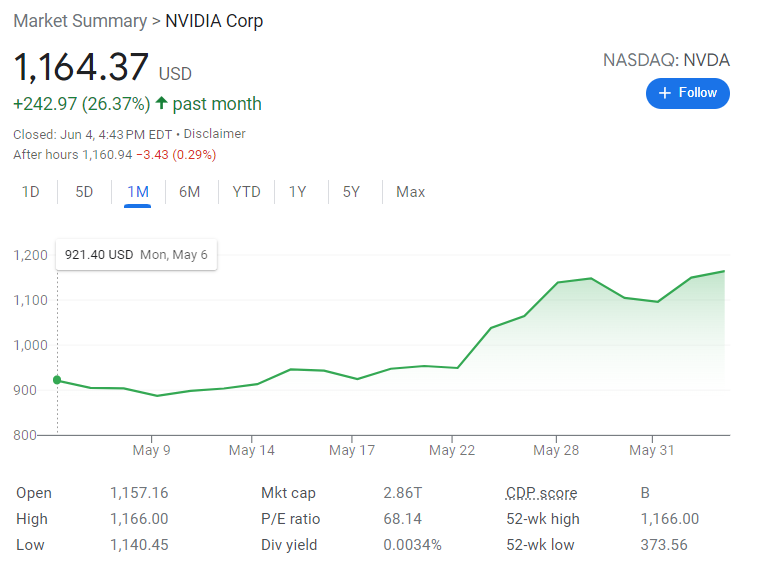Click the -3.43 (0.29%) after-hours change

coord(176,155)
